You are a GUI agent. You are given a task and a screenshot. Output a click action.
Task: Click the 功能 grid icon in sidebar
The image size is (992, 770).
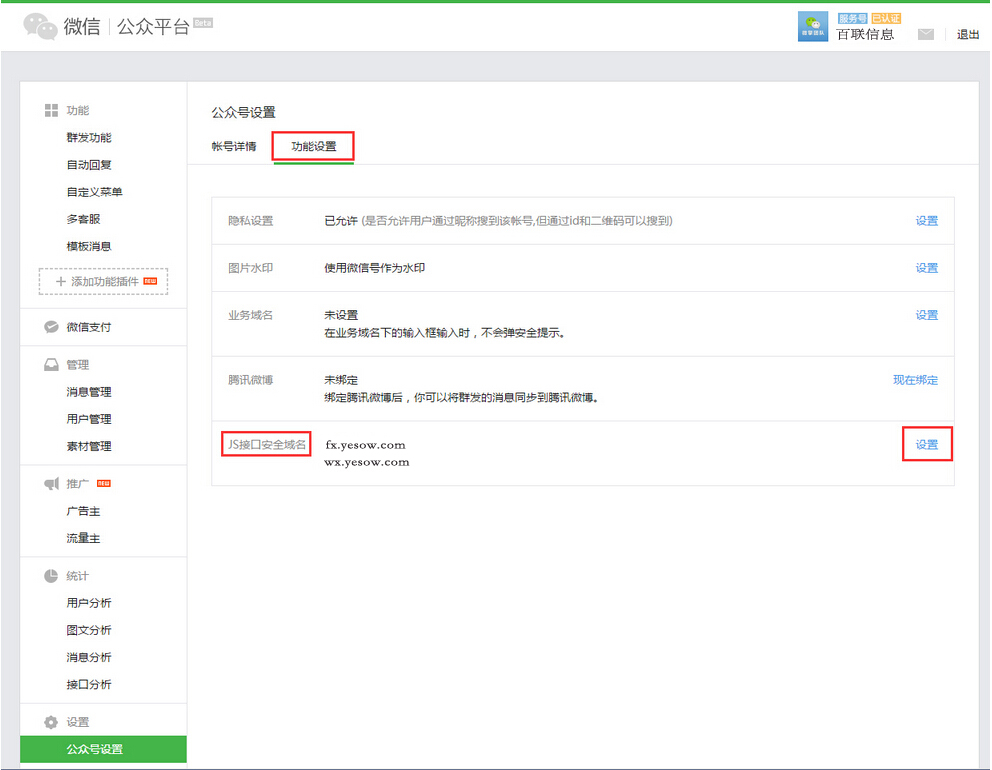click(51, 110)
